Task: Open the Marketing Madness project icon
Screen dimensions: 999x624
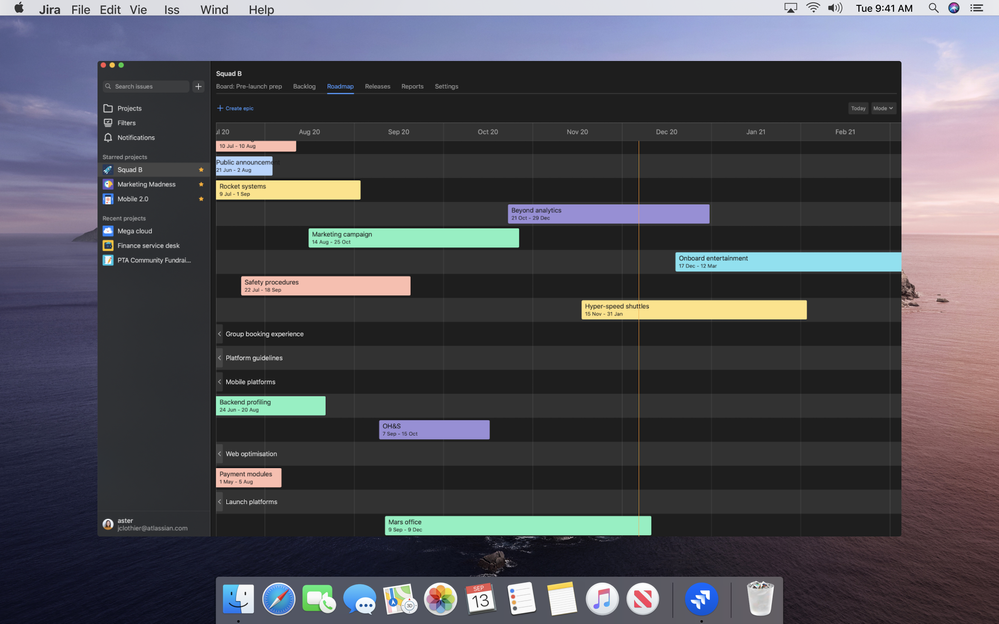Action: (x=108, y=184)
